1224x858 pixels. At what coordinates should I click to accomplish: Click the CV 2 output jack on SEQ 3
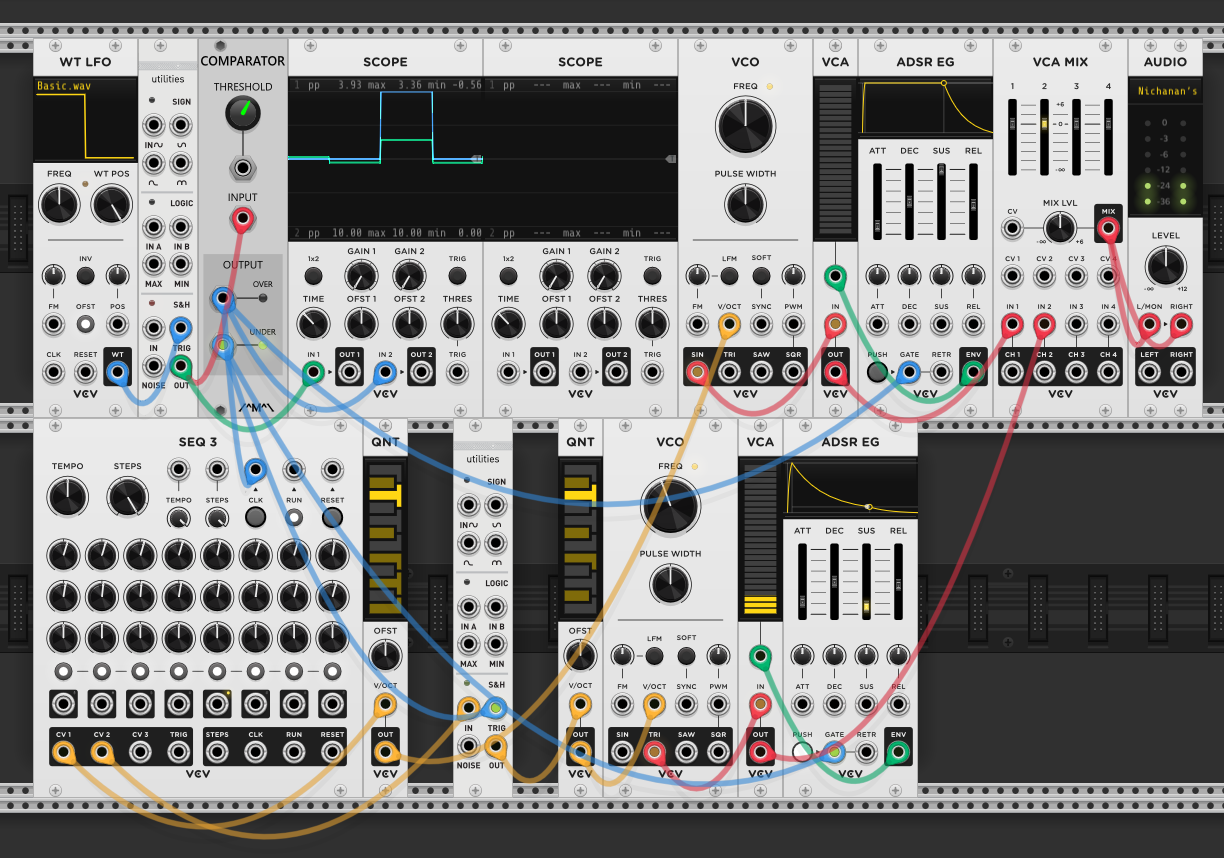click(x=101, y=753)
